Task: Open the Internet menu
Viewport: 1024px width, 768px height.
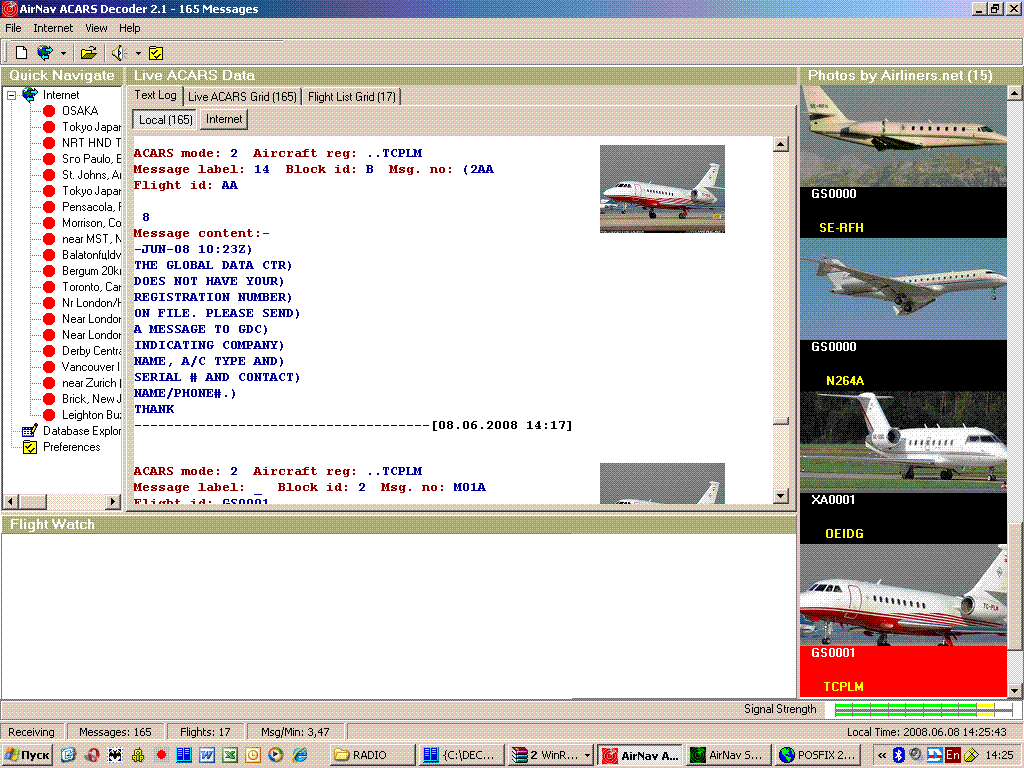Action: click(x=53, y=28)
